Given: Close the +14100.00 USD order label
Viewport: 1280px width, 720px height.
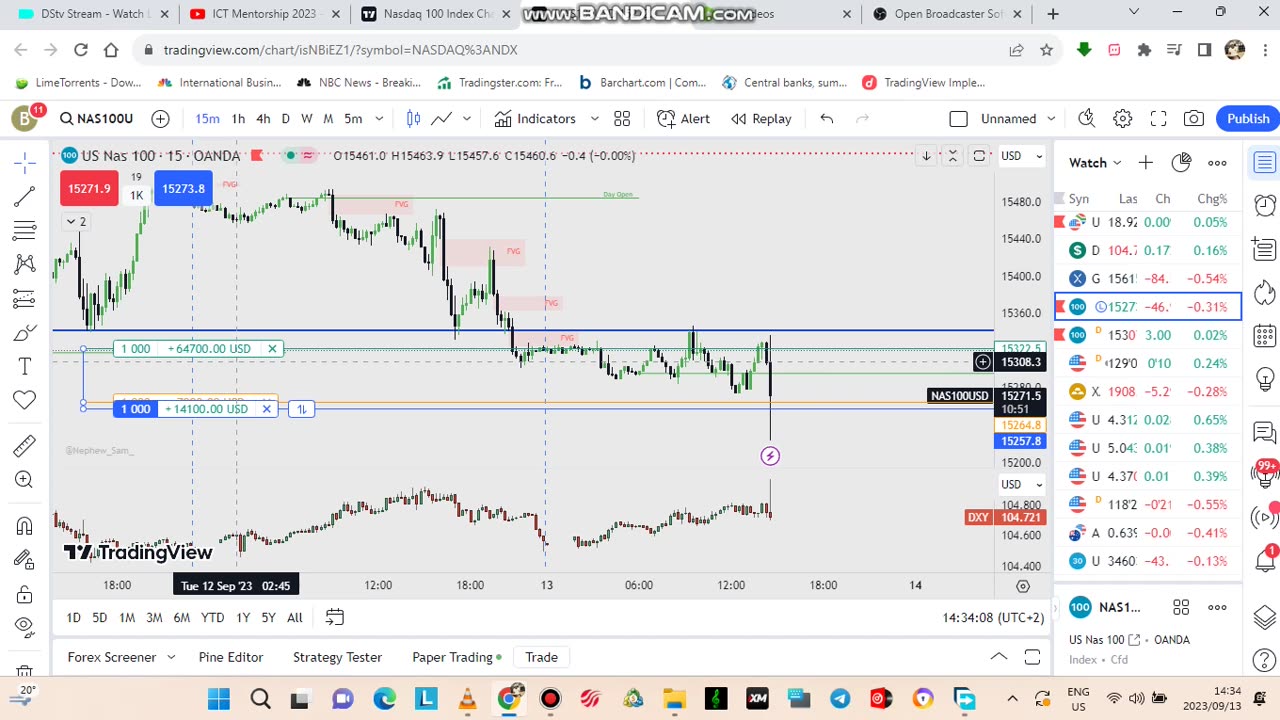Looking at the screenshot, I should [x=267, y=408].
